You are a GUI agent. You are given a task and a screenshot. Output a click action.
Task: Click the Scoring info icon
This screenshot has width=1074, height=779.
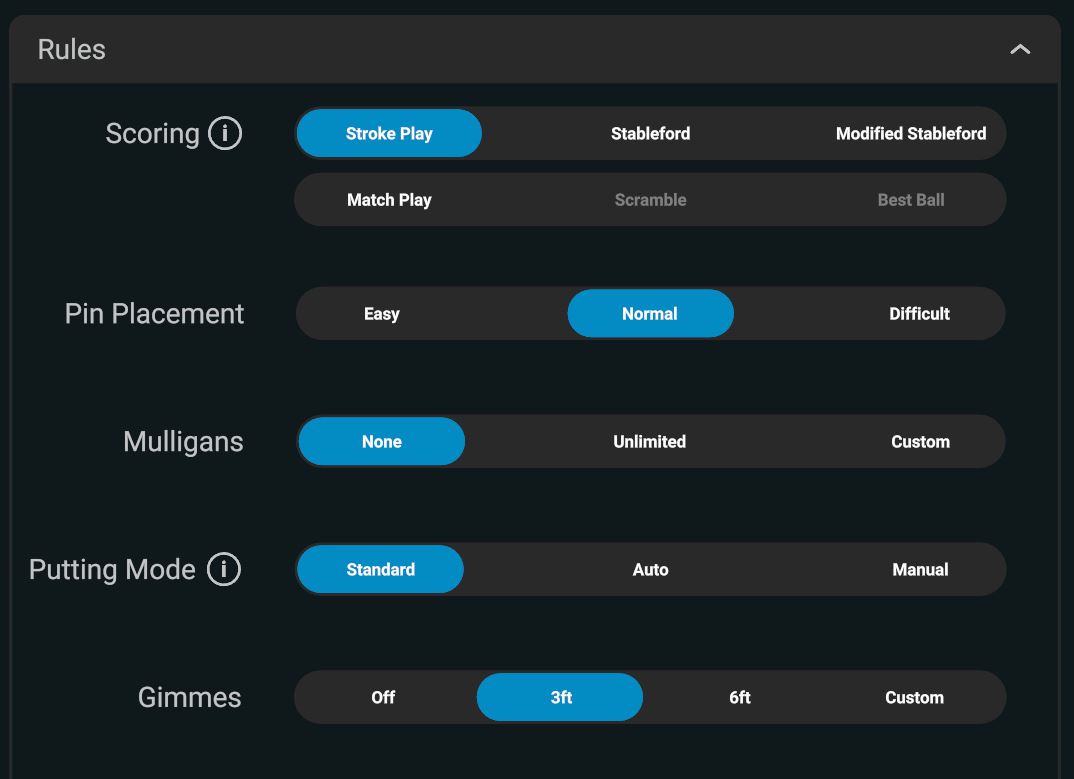click(x=225, y=133)
